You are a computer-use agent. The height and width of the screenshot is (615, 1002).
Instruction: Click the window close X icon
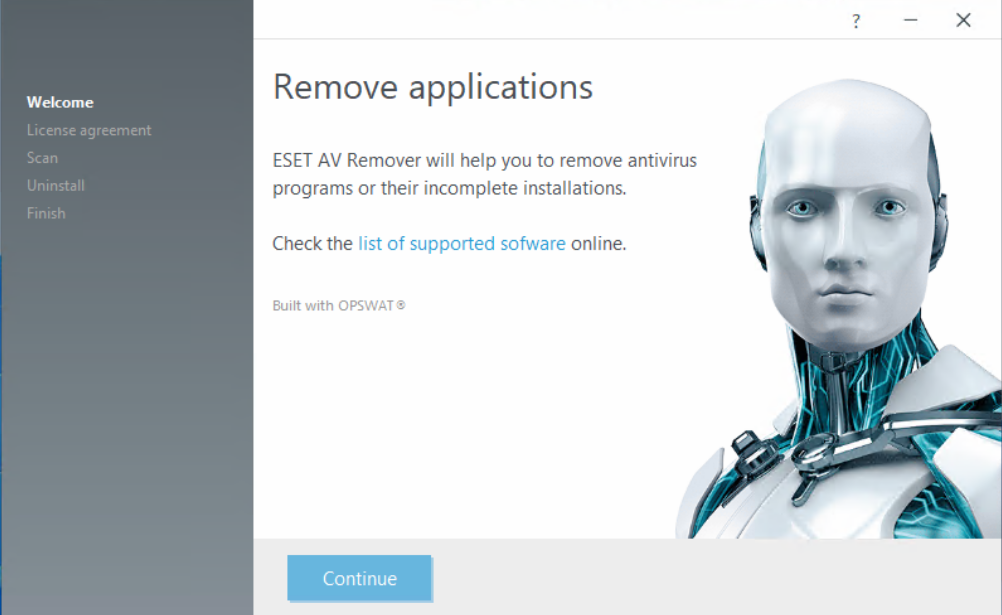click(963, 20)
